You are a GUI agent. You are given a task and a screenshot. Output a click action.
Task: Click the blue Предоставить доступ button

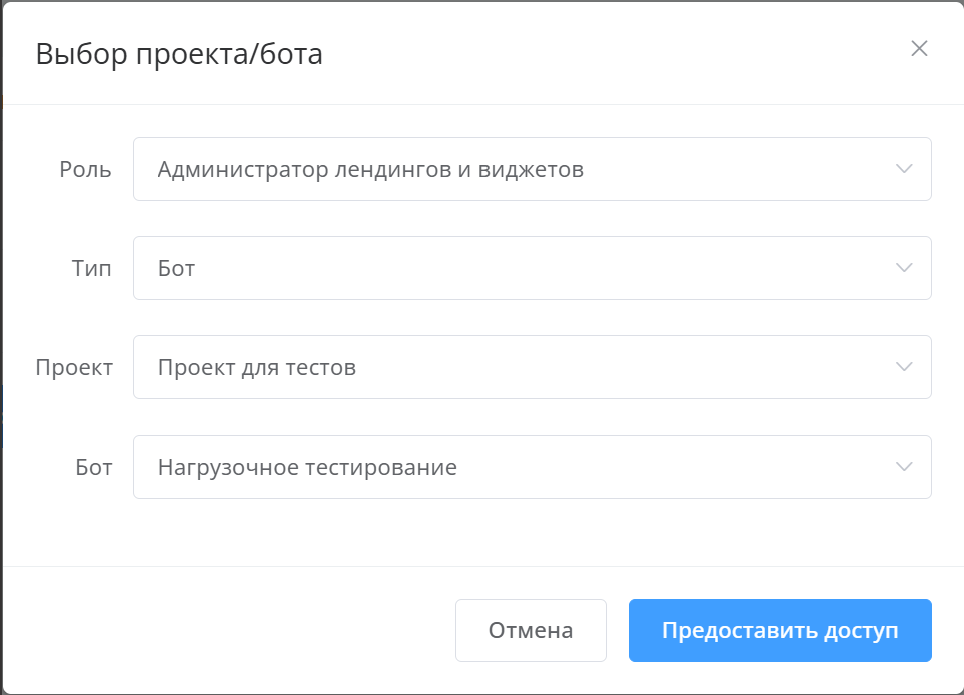pyautogui.click(x=779, y=630)
